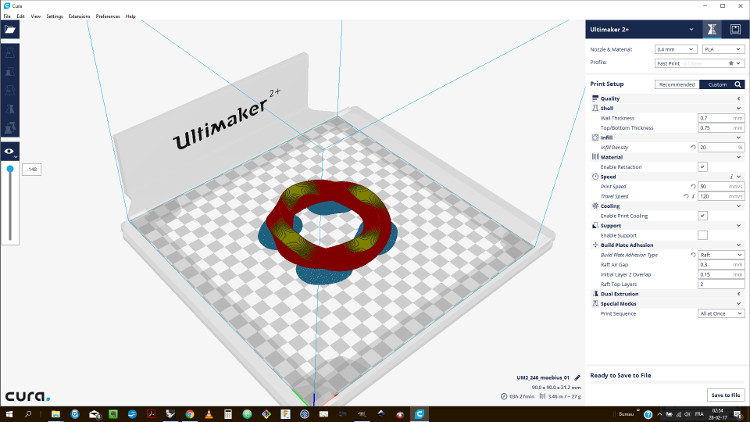
Task: Open the PLA material dropdown
Action: pyautogui.click(x=722, y=49)
